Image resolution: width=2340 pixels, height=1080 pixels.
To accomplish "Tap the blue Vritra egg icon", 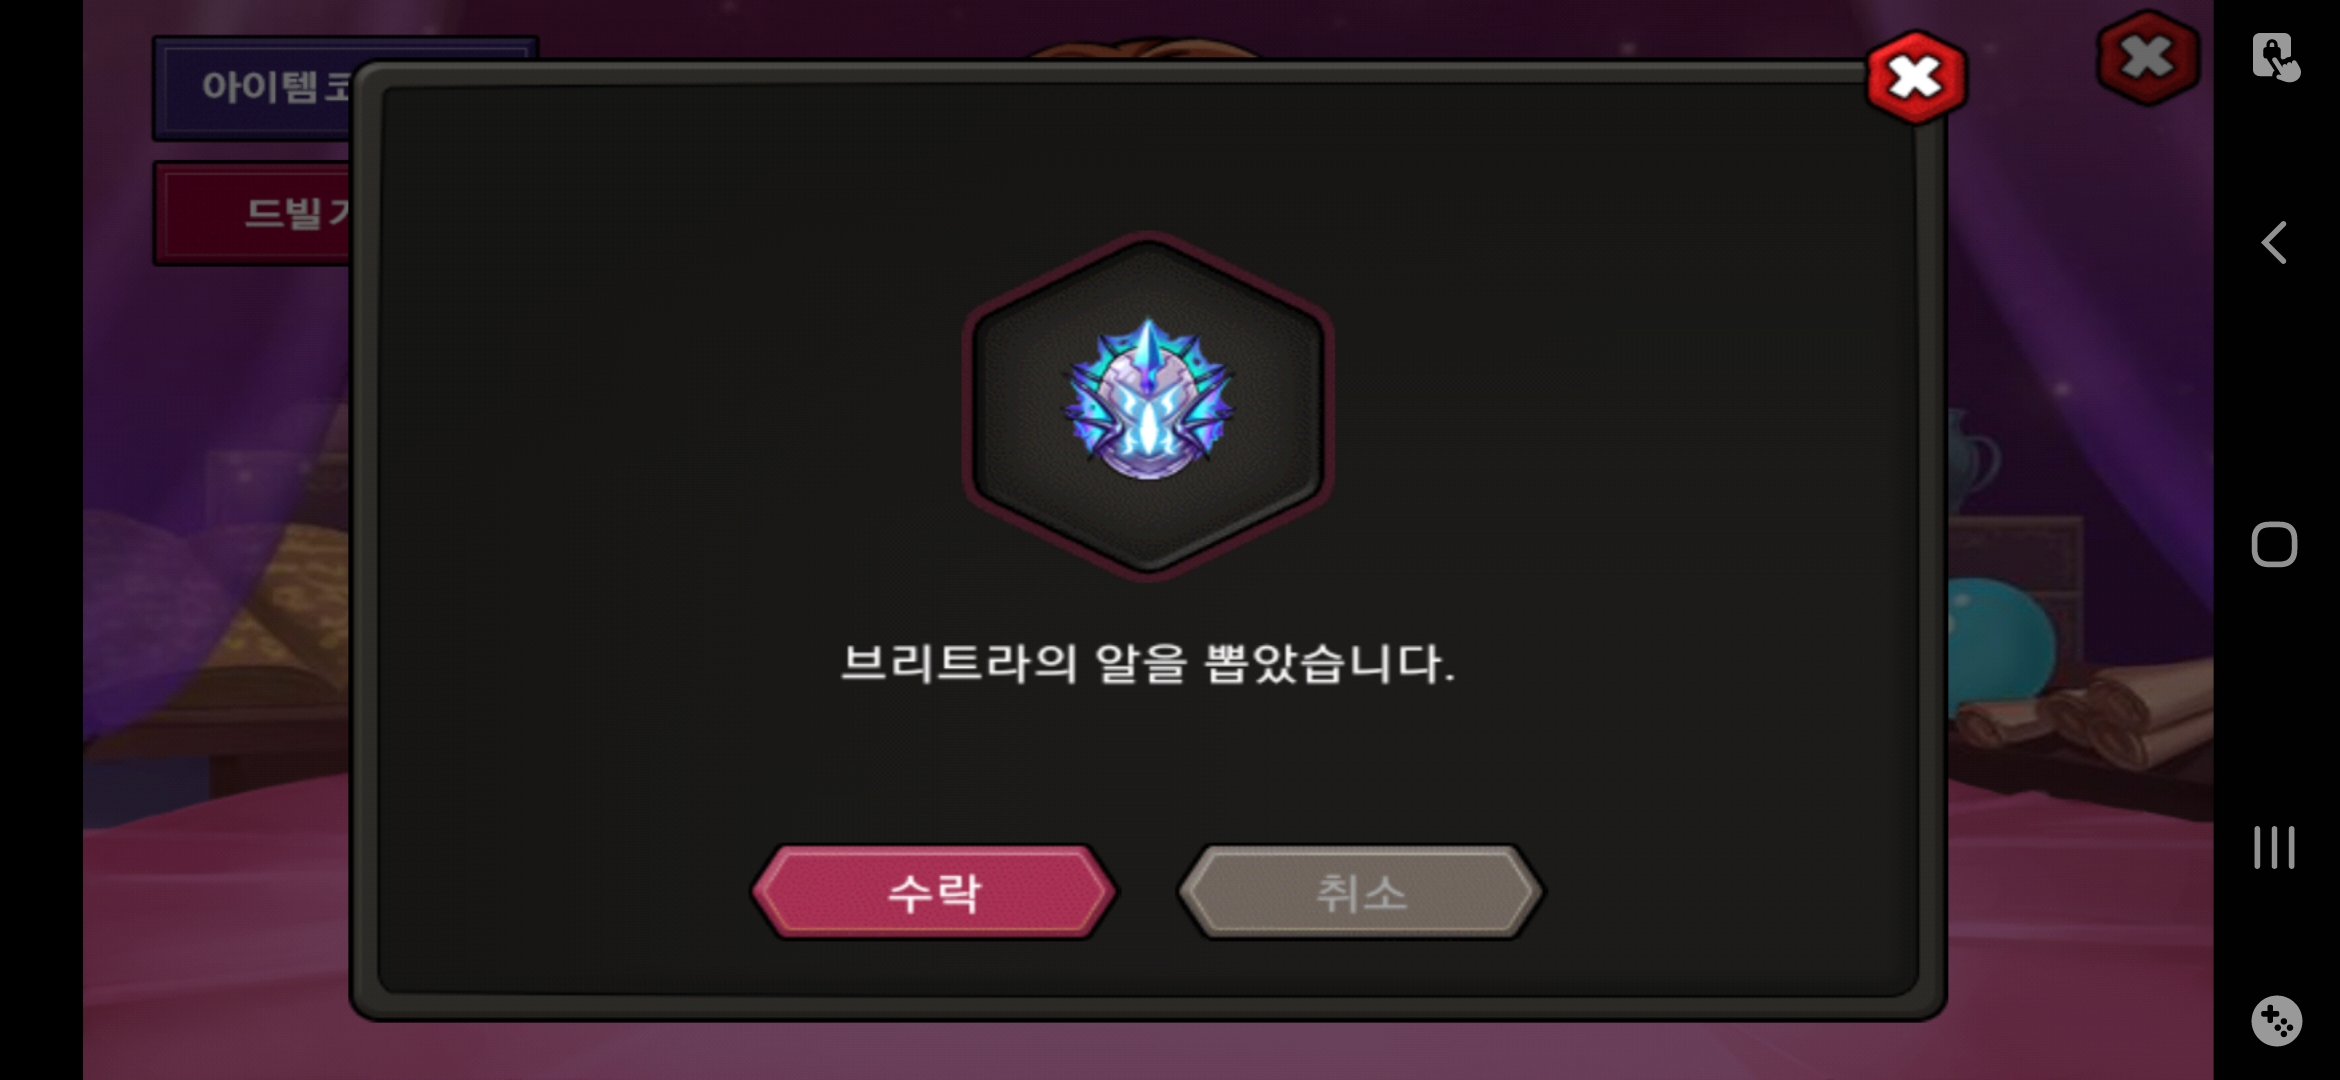I will (1147, 401).
